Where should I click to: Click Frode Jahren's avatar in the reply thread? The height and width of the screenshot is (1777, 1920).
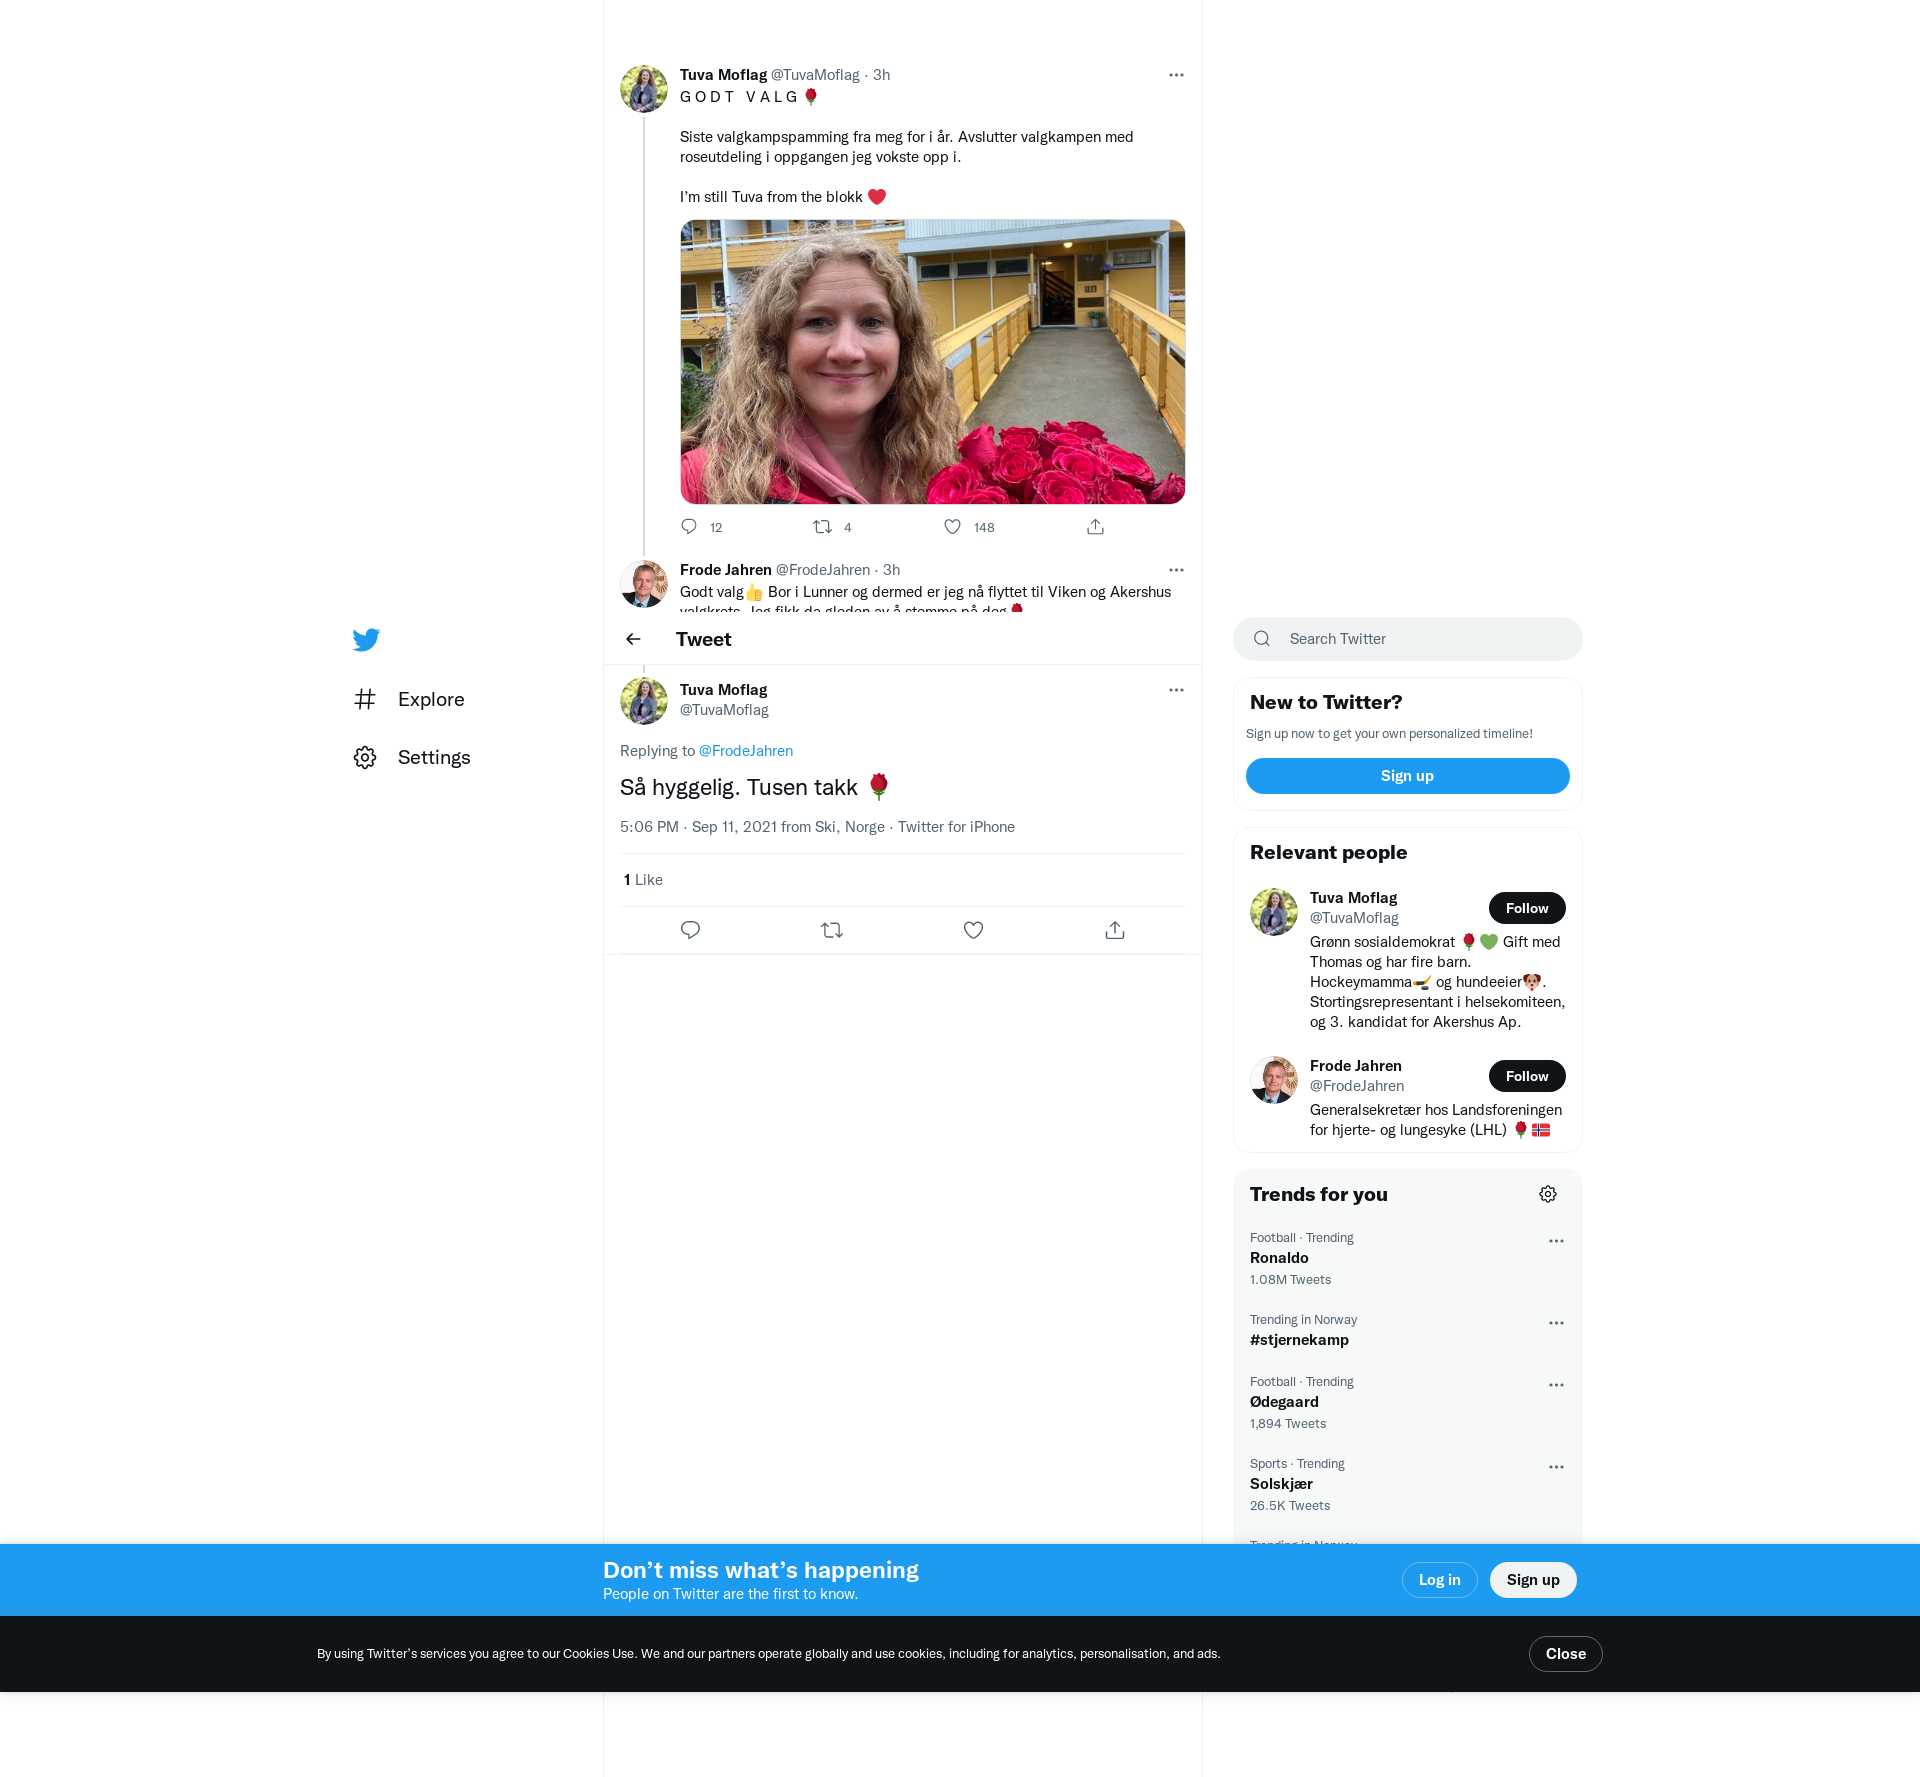coord(644,584)
